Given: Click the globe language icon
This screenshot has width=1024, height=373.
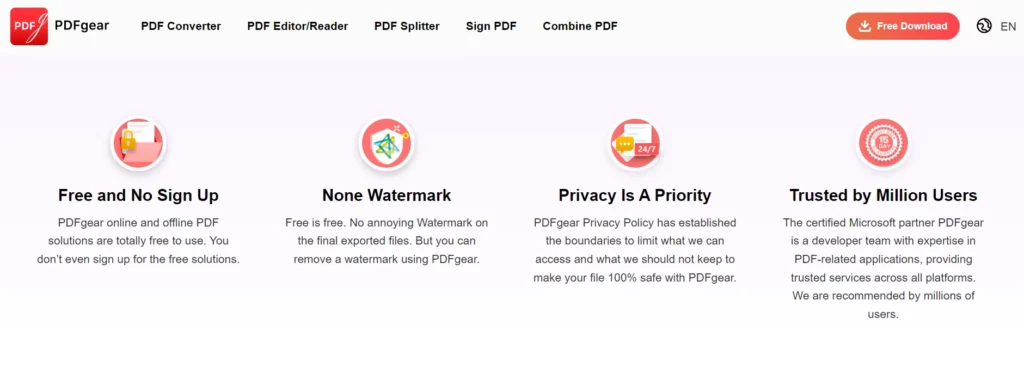Looking at the screenshot, I should 984,26.
